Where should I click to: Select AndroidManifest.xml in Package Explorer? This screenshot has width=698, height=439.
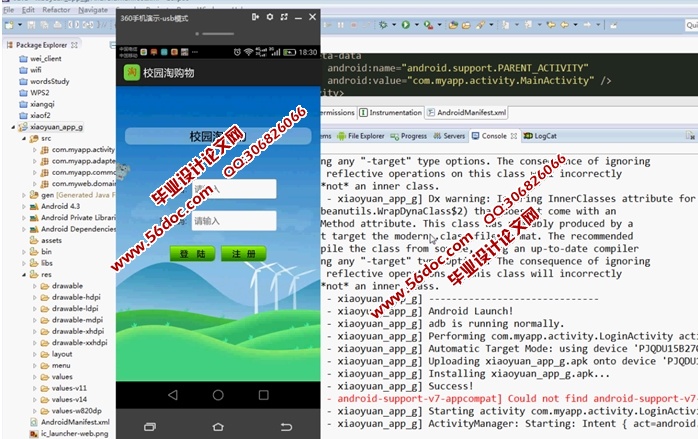tap(70, 422)
